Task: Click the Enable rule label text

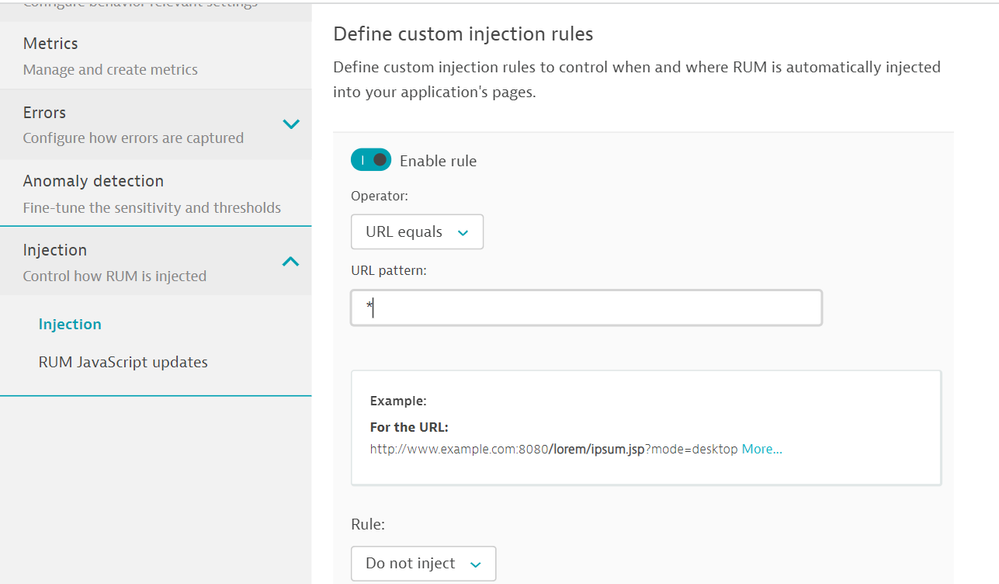Action: [438, 161]
